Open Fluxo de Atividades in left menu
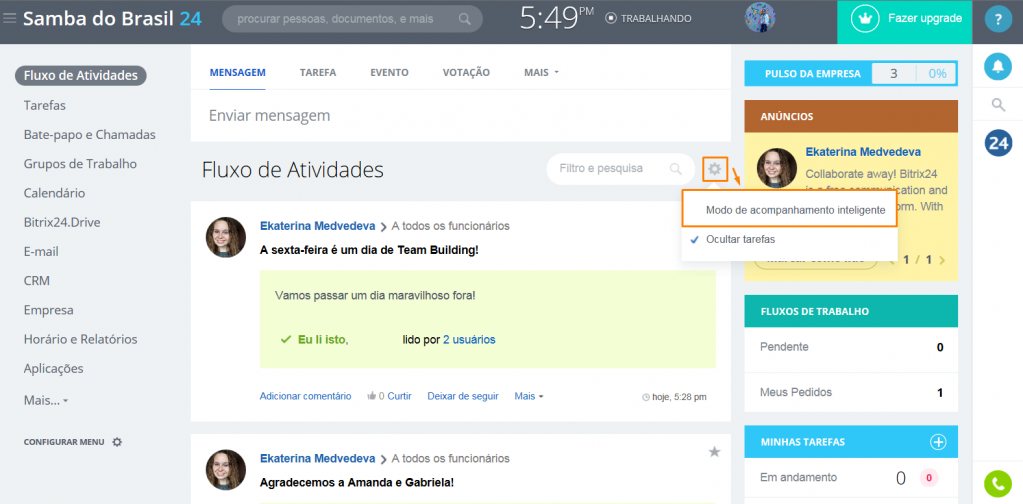The width and height of the screenshot is (1023, 504). click(x=81, y=76)
